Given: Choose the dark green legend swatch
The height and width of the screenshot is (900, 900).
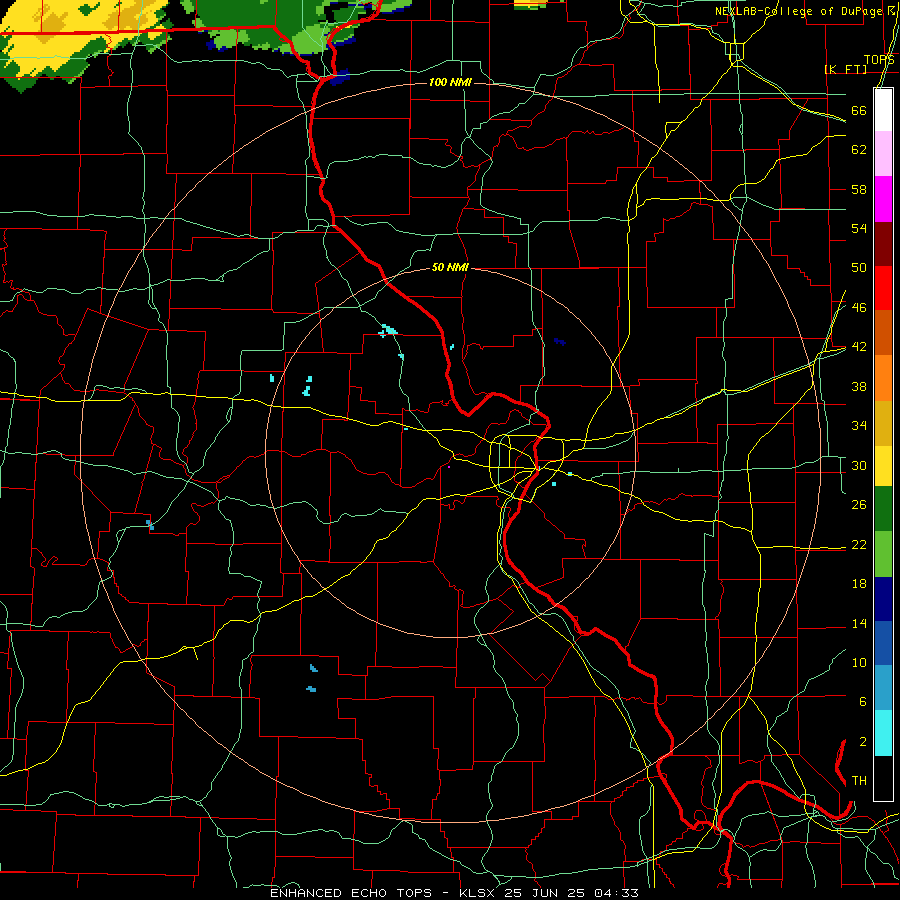Looking at the screenshot, I should pos(883,509).
